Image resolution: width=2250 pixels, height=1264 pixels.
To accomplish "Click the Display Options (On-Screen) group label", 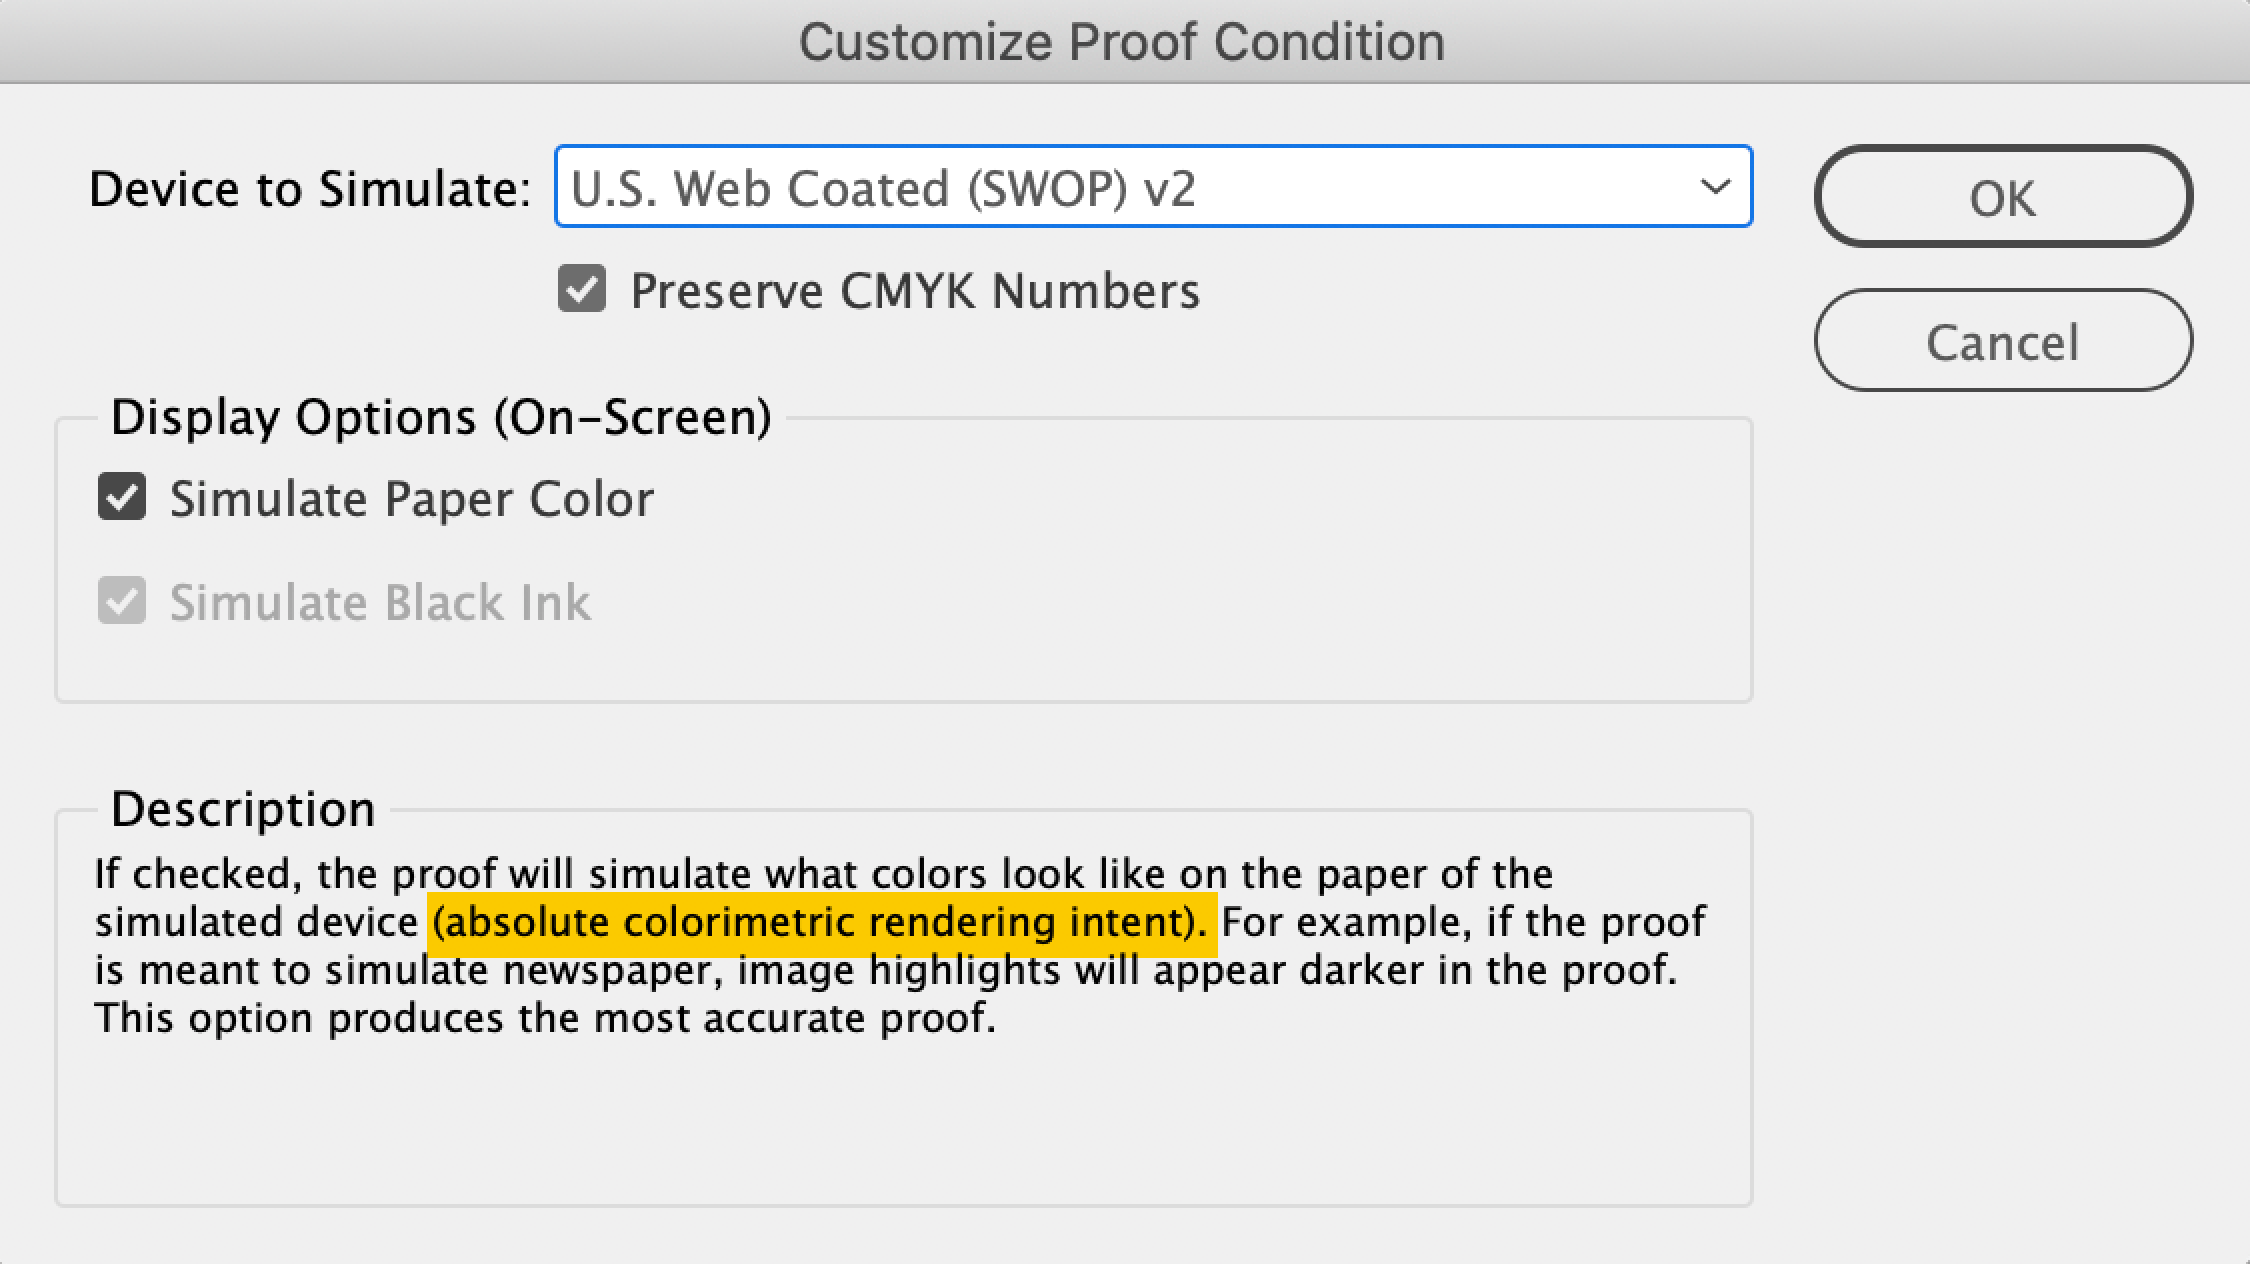I will pyautogui.click(x=442, y=416).
